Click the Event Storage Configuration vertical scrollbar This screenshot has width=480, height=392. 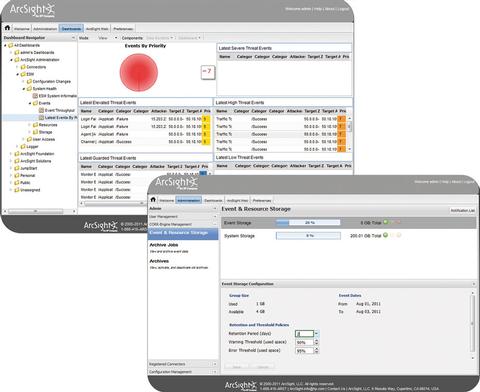[472, 325]
